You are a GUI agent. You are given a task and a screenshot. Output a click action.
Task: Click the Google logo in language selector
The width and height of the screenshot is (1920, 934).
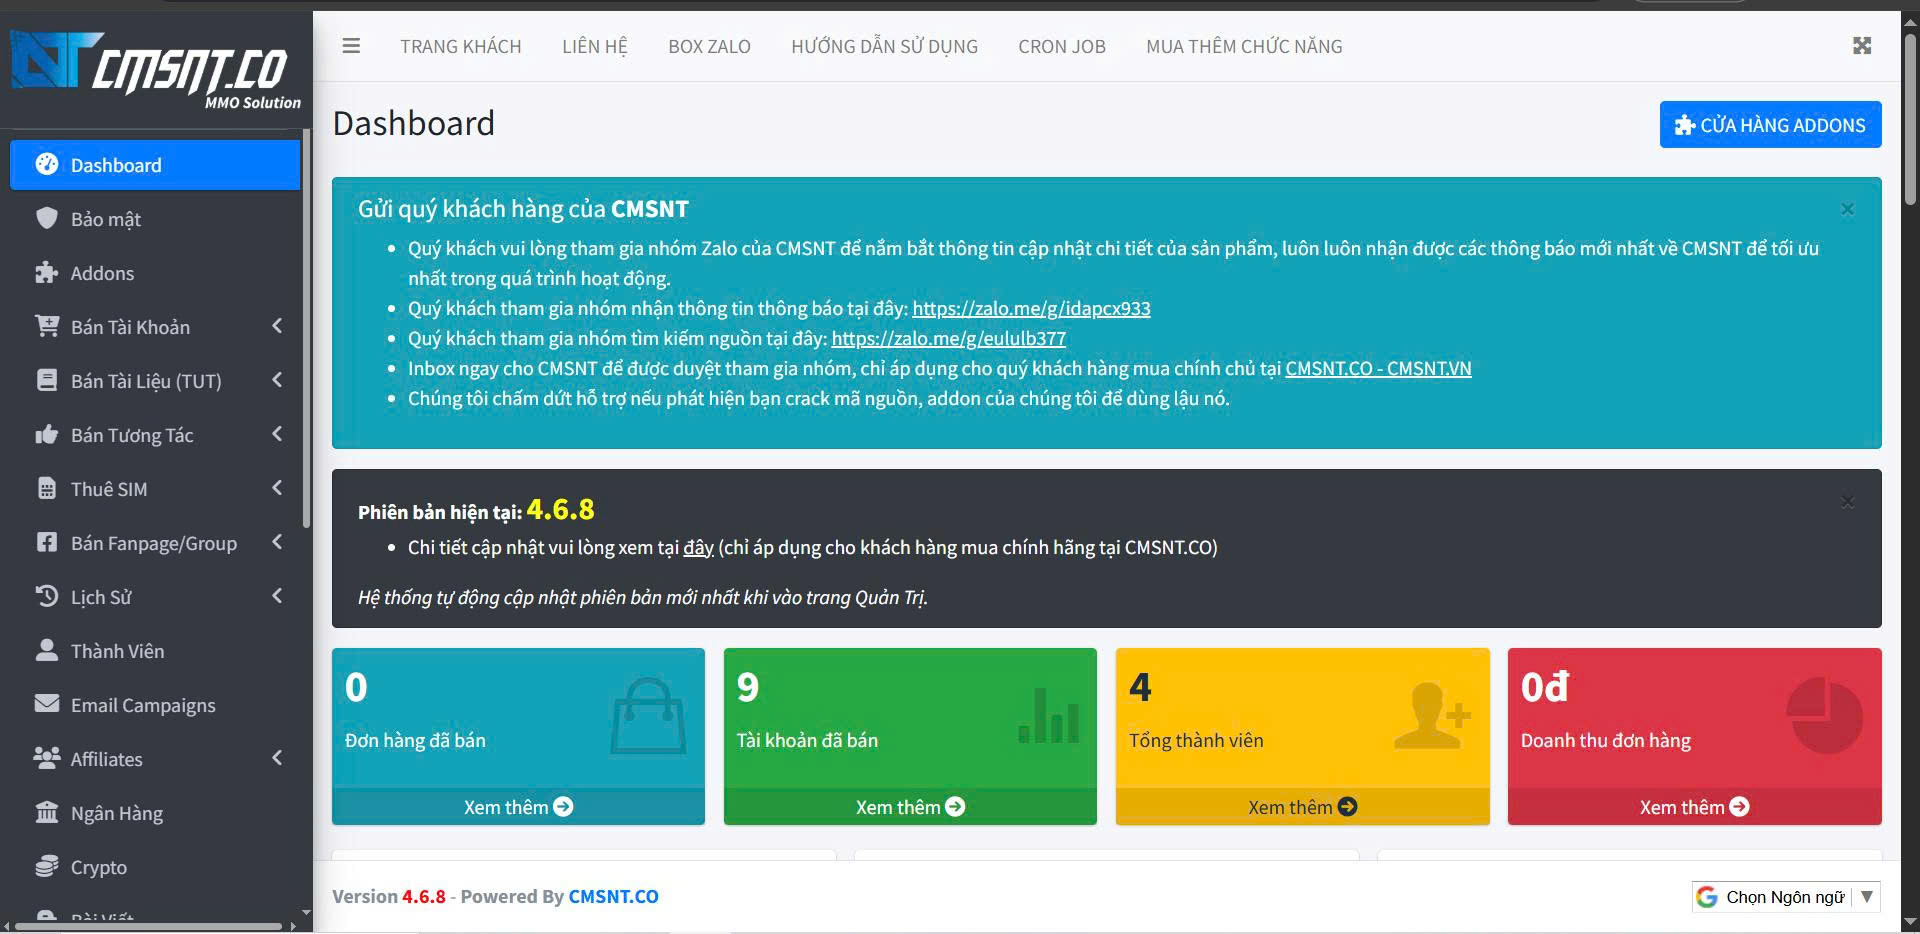click(1707, 897)
